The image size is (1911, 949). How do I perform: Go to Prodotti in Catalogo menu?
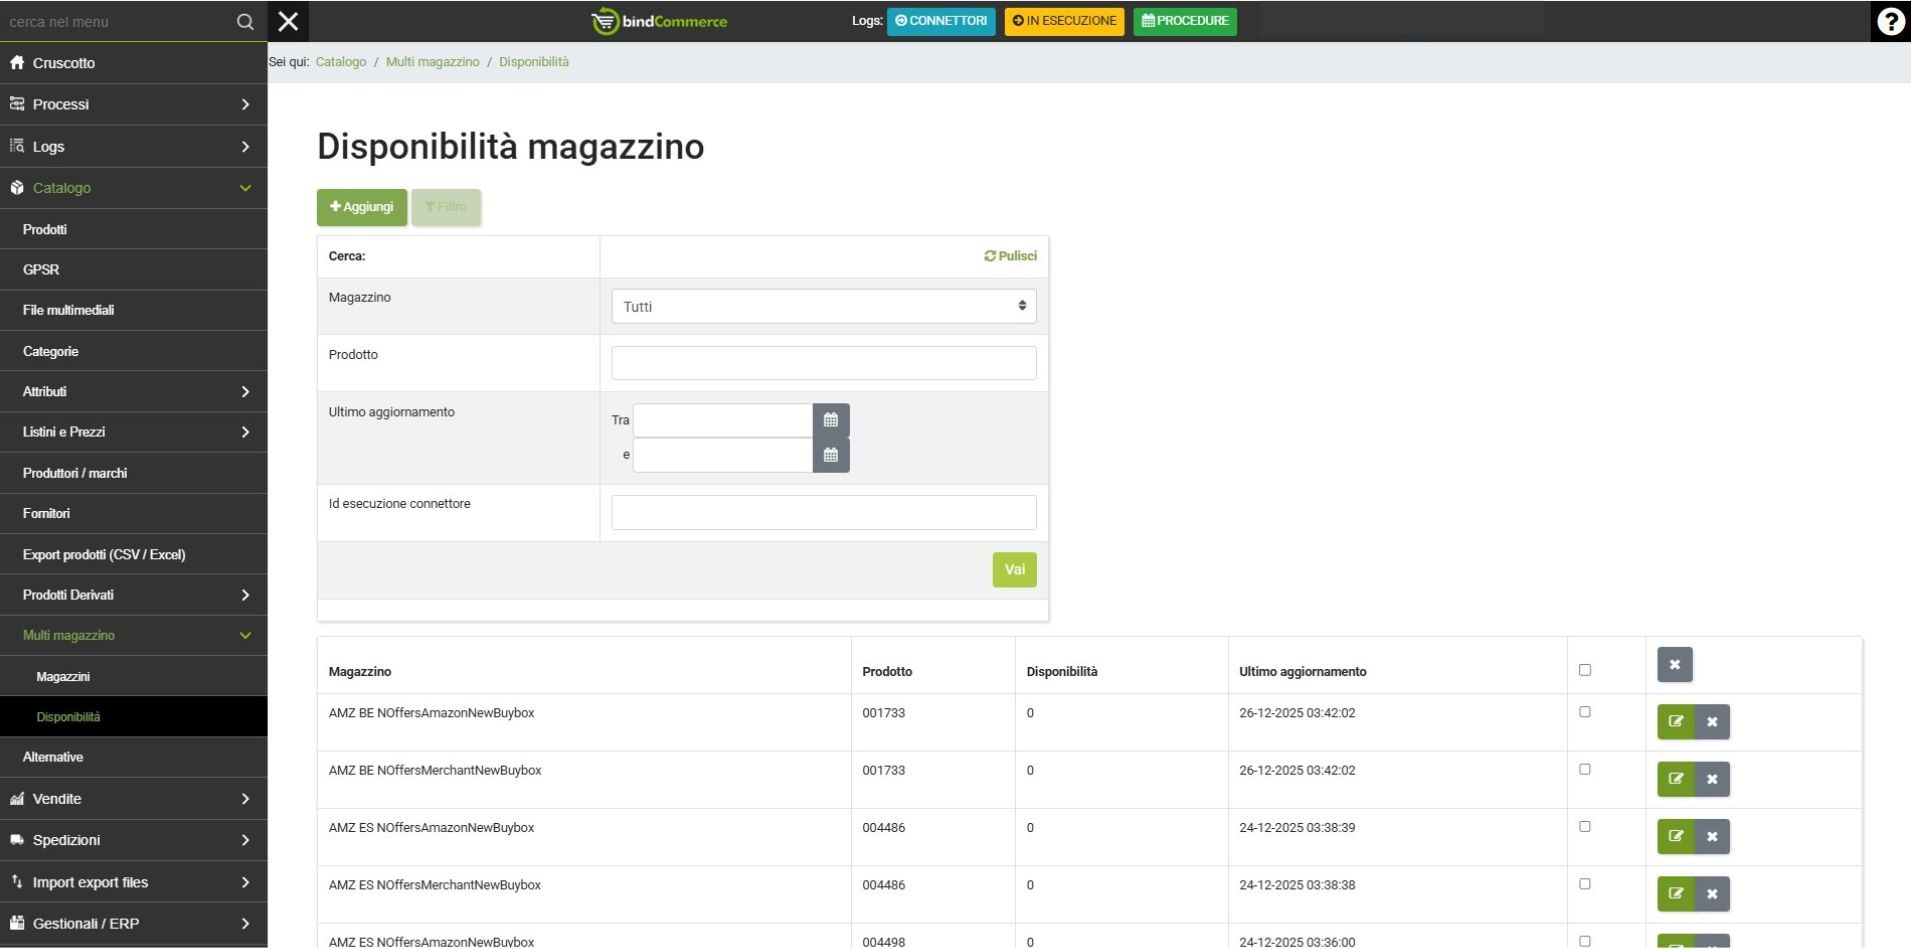[45, 229]
